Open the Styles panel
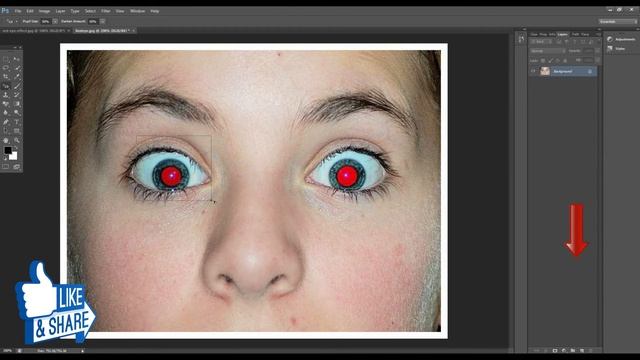Viewport: 640px width, 360px height. pos(616,49)
